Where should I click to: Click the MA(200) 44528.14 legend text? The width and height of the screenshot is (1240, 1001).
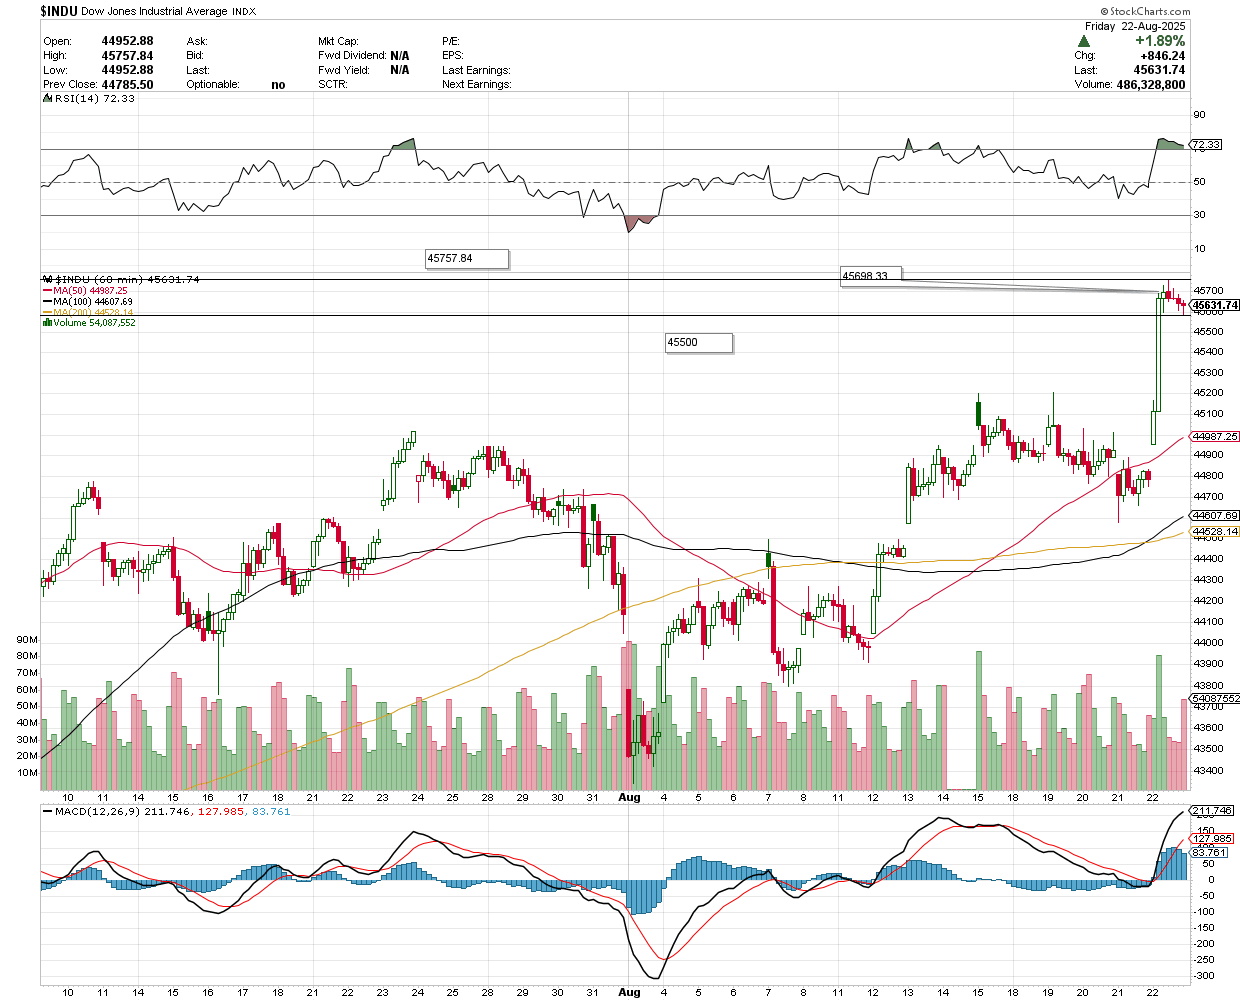point(93,313)
